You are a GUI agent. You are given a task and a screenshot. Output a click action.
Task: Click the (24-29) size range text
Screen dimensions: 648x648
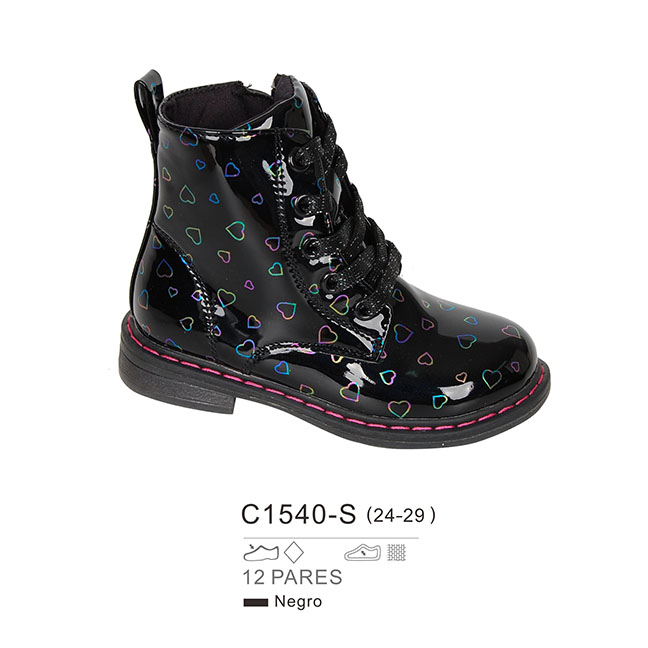(x=401, y=515)
